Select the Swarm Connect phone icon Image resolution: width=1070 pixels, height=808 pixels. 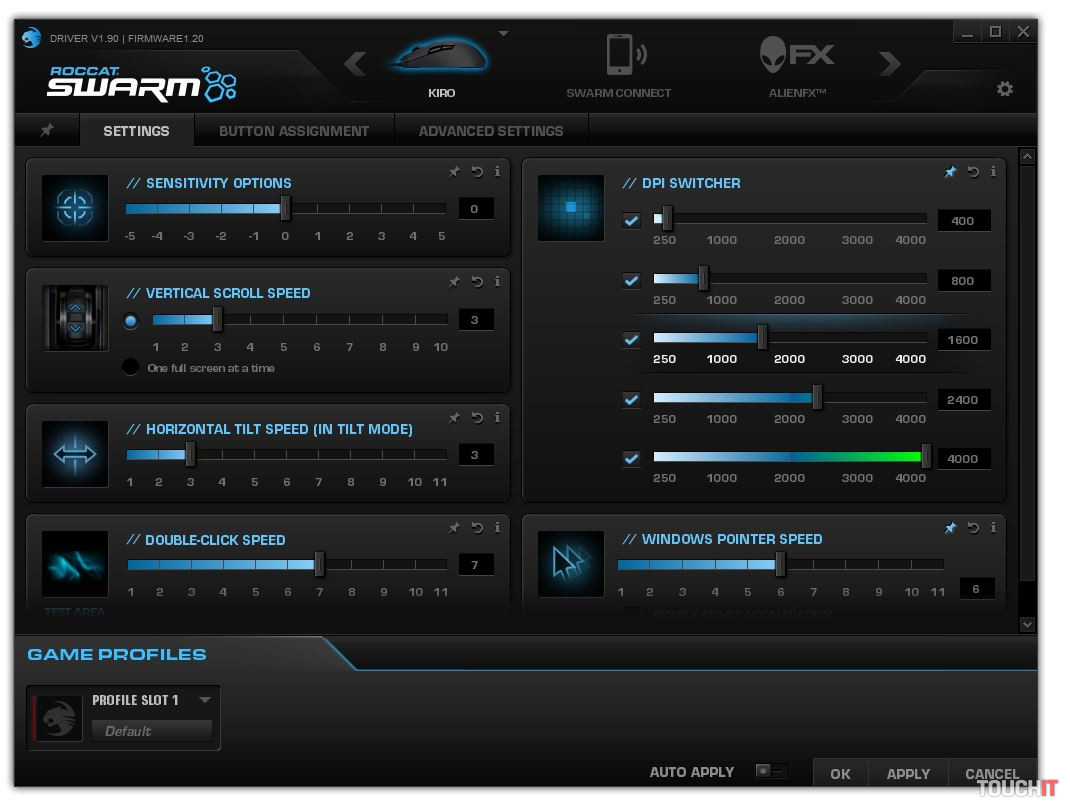tap(619, 55)
